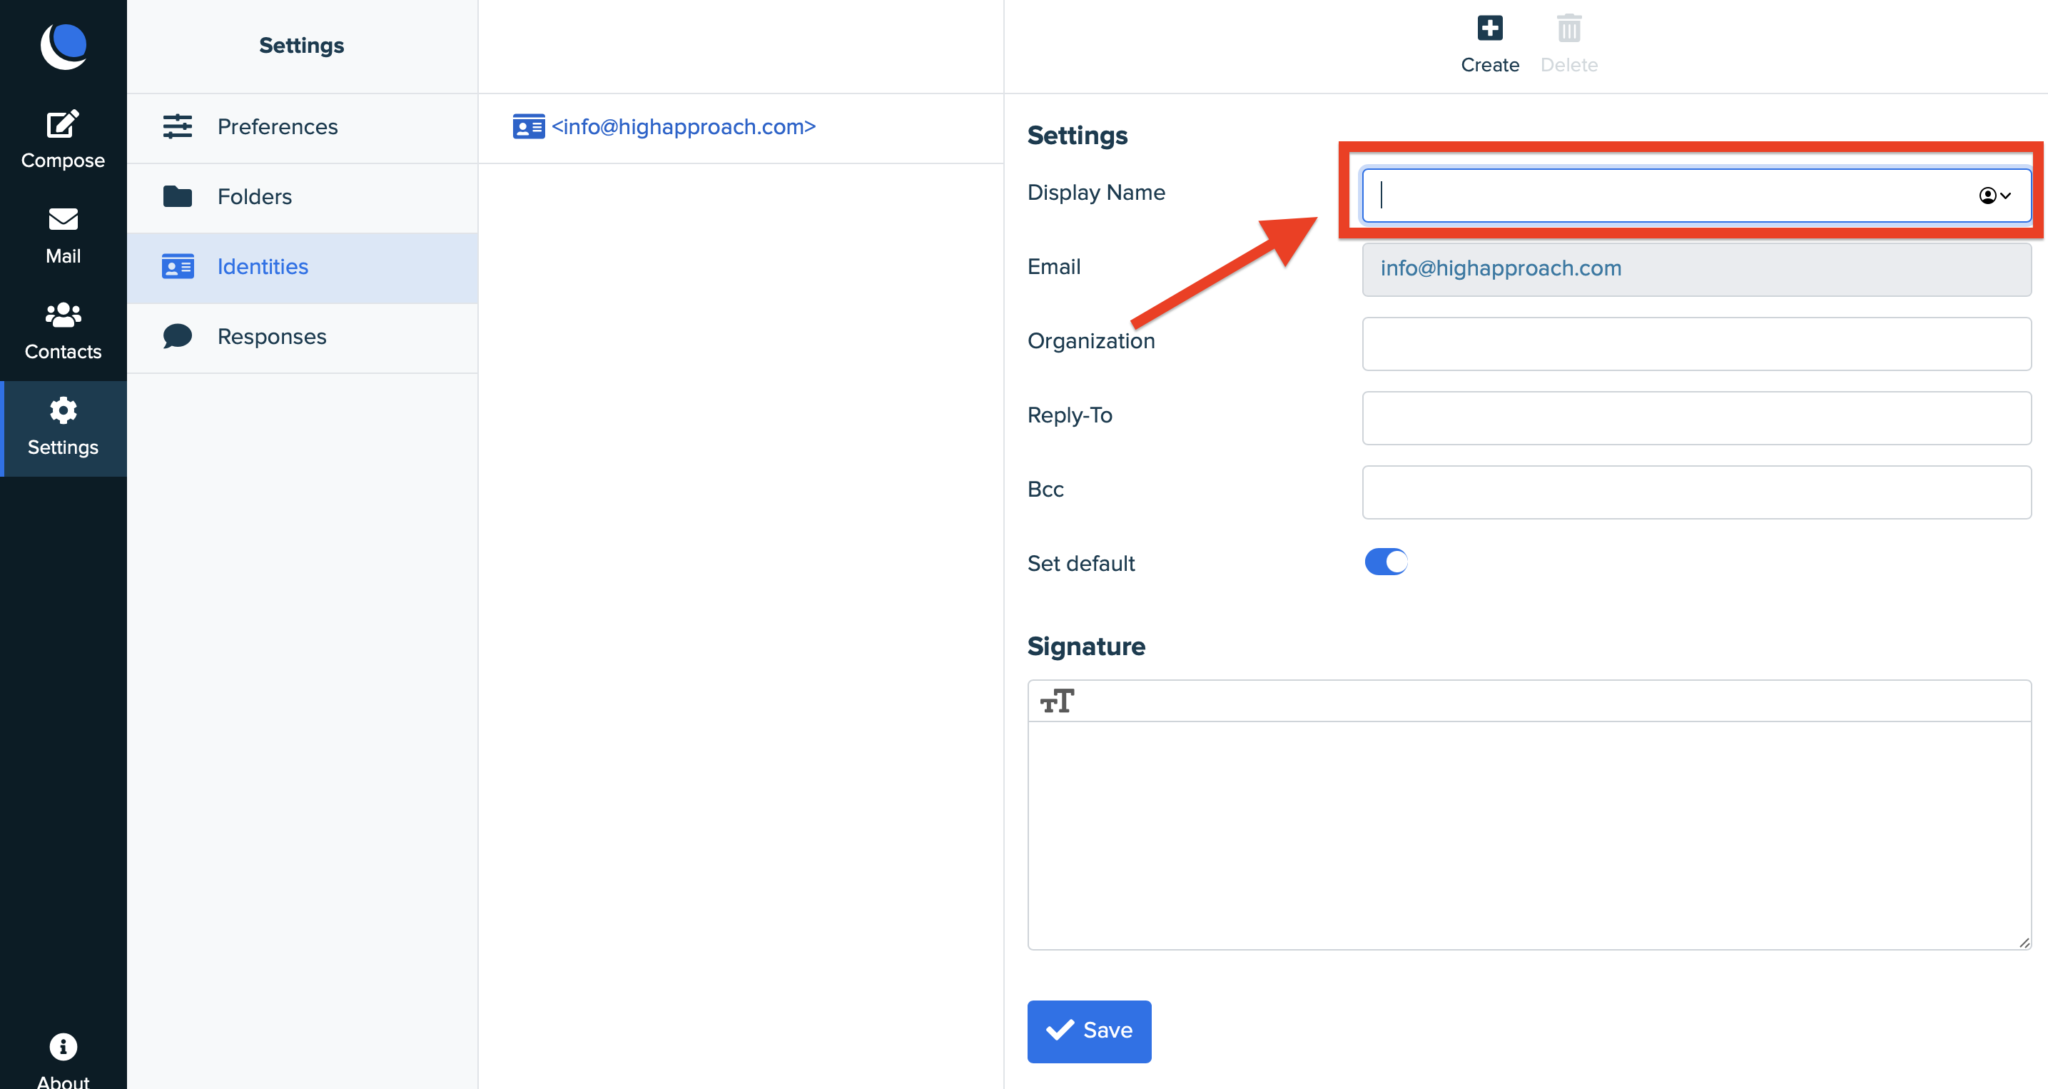Grab the Signature textarea resize handle

[2024, 942]
